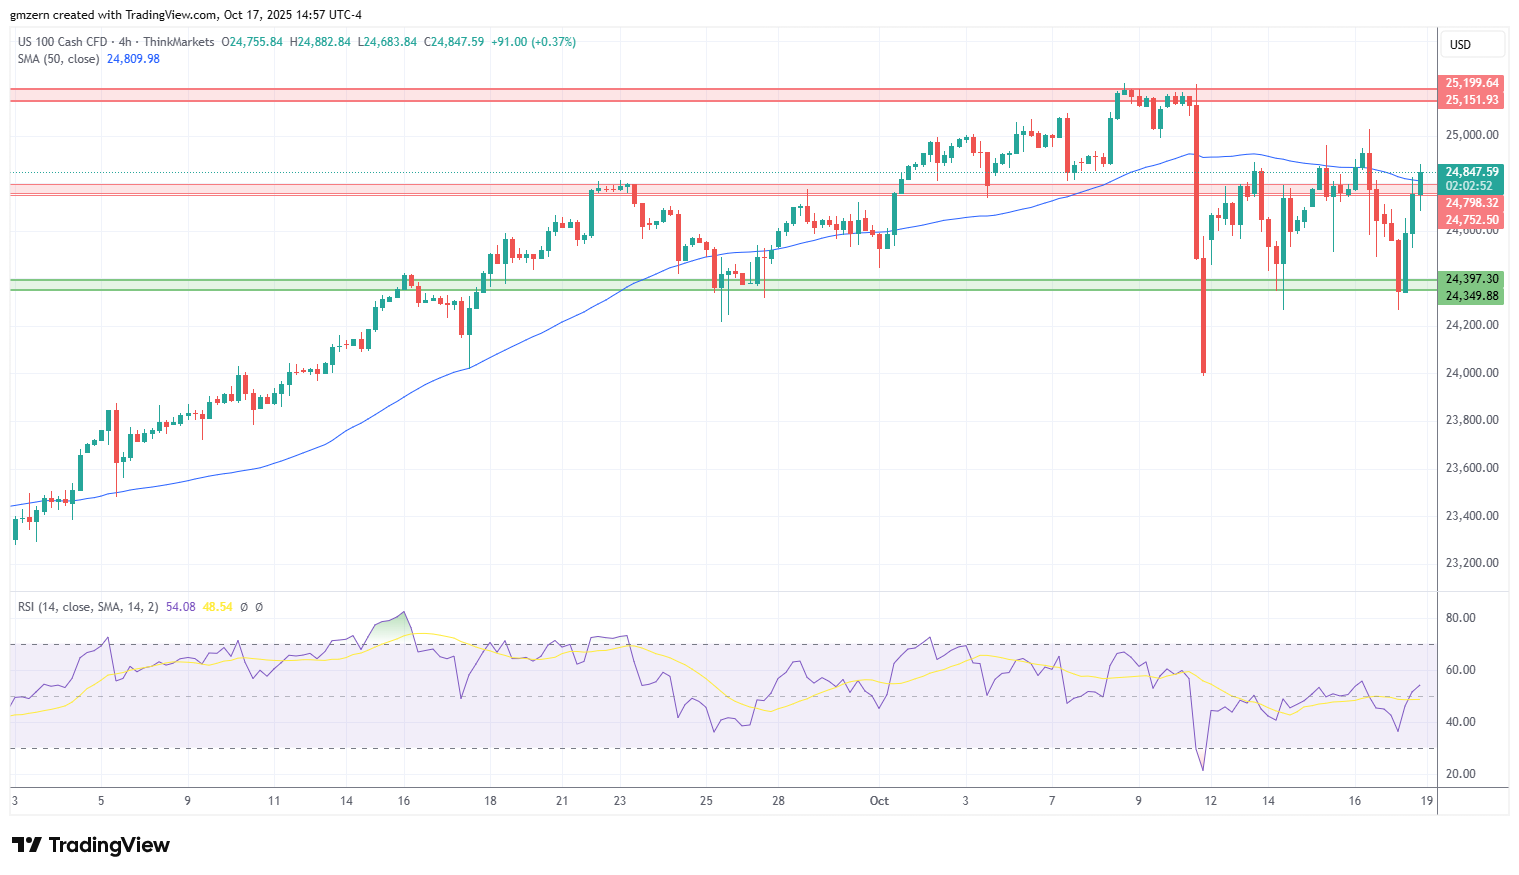
Task: Click date 23 on the time axis
Action: pos(620,801)
